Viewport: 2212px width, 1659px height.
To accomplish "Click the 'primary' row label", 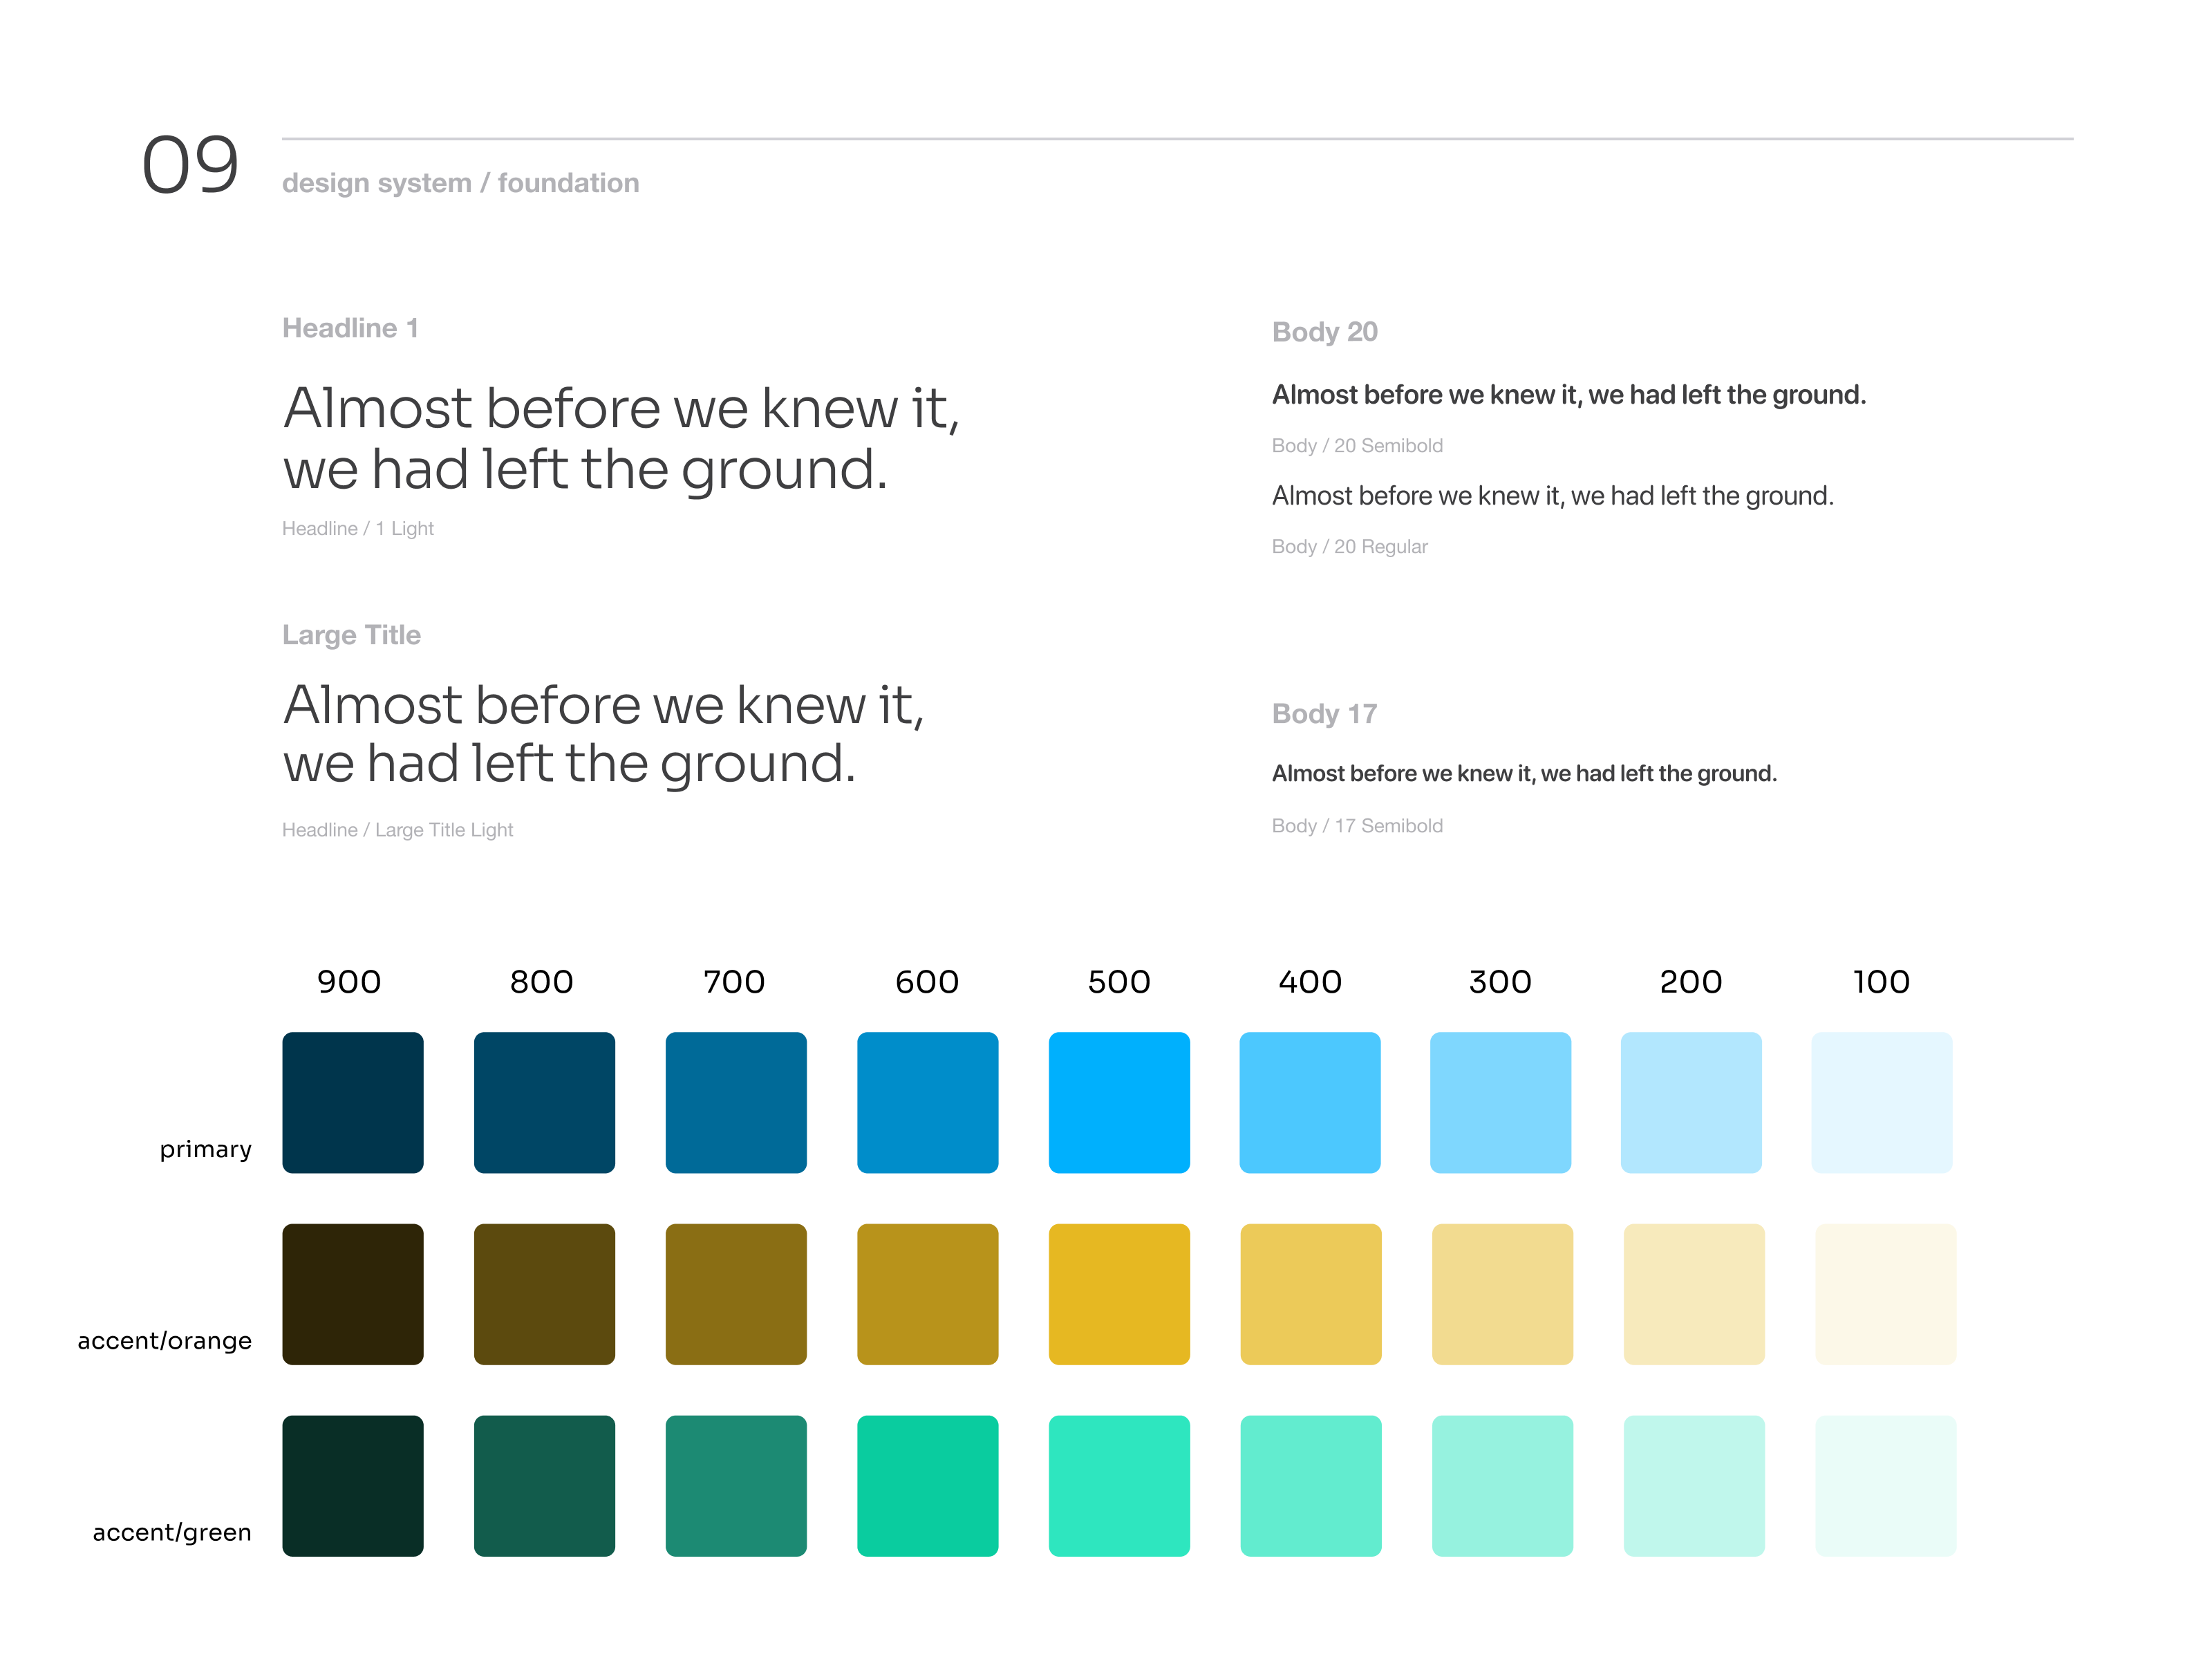I will [206, 1150].
